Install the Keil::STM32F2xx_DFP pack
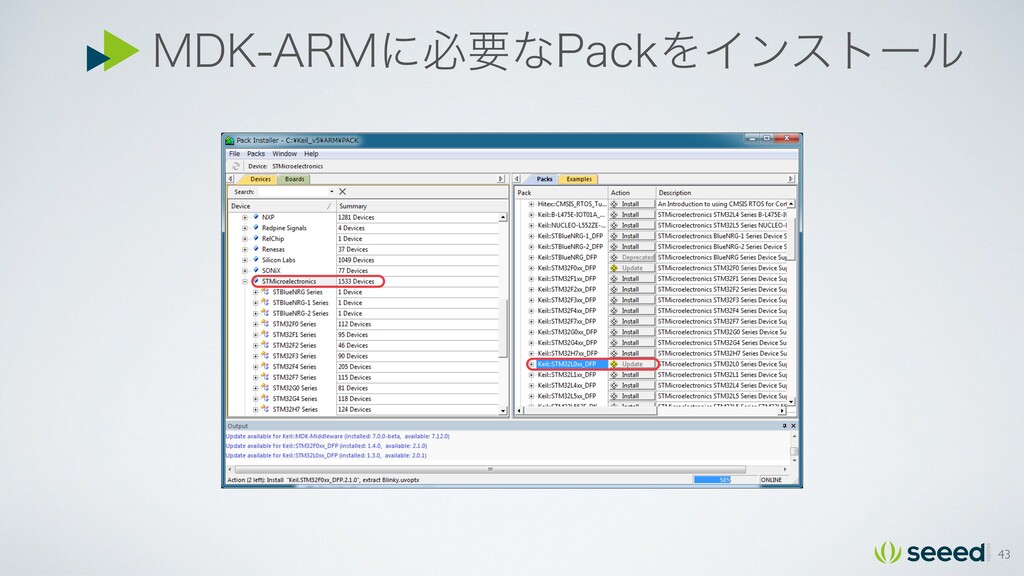 click(632, 289)
